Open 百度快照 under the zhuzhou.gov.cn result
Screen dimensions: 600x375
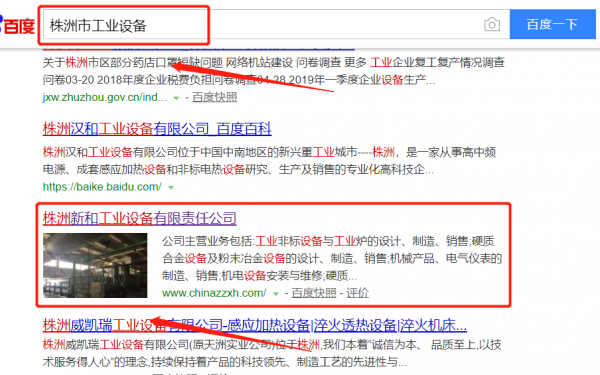click(x=214, y=97)
